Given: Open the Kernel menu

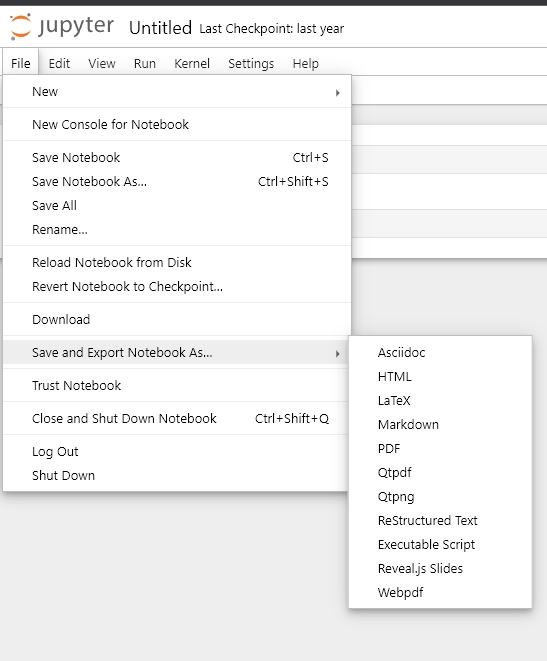Looking at the screenshot, I should coord(192,63).
